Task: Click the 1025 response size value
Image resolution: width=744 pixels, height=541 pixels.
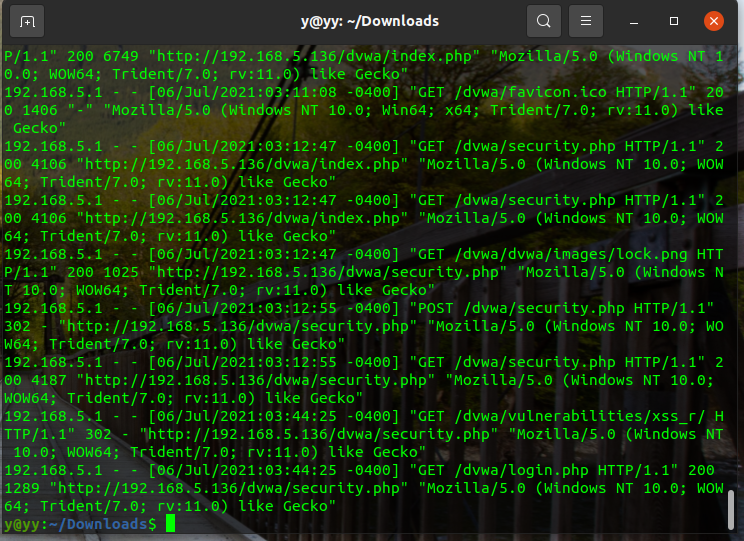Action: (121, 272)
